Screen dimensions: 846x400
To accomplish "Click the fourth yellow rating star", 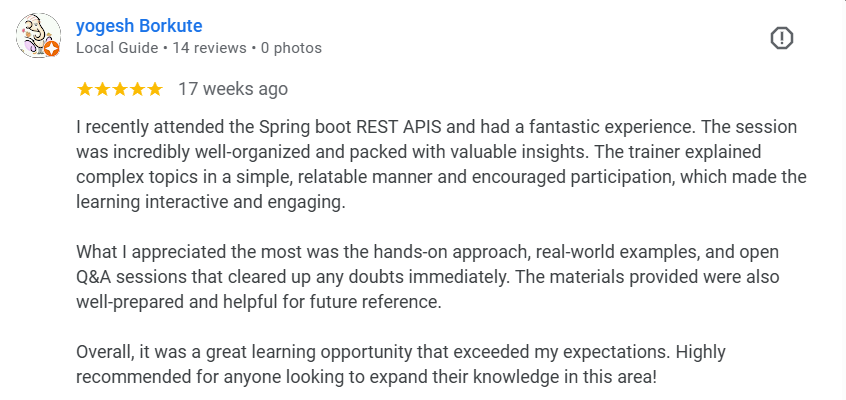I will tap(137, 89).
